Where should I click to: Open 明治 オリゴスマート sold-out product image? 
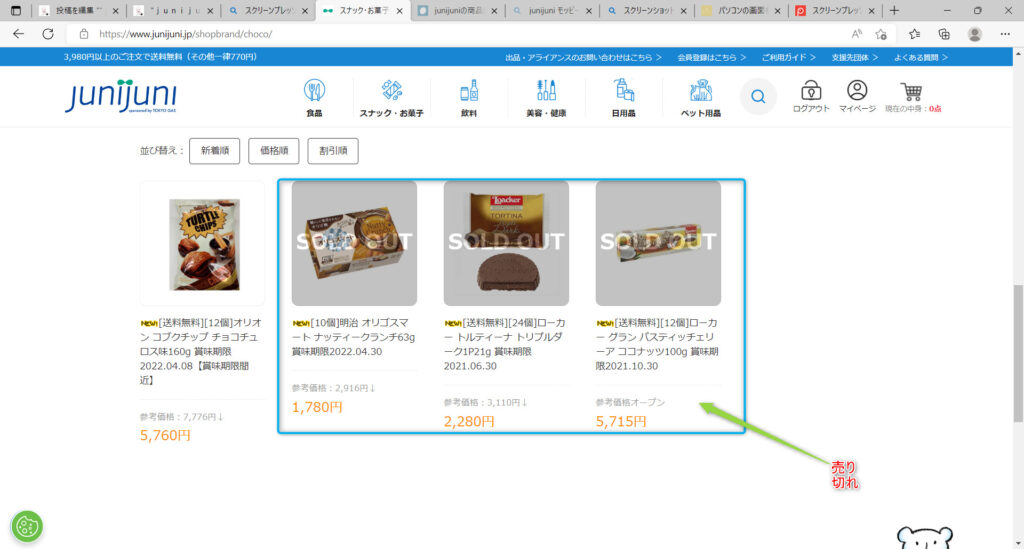354,243
